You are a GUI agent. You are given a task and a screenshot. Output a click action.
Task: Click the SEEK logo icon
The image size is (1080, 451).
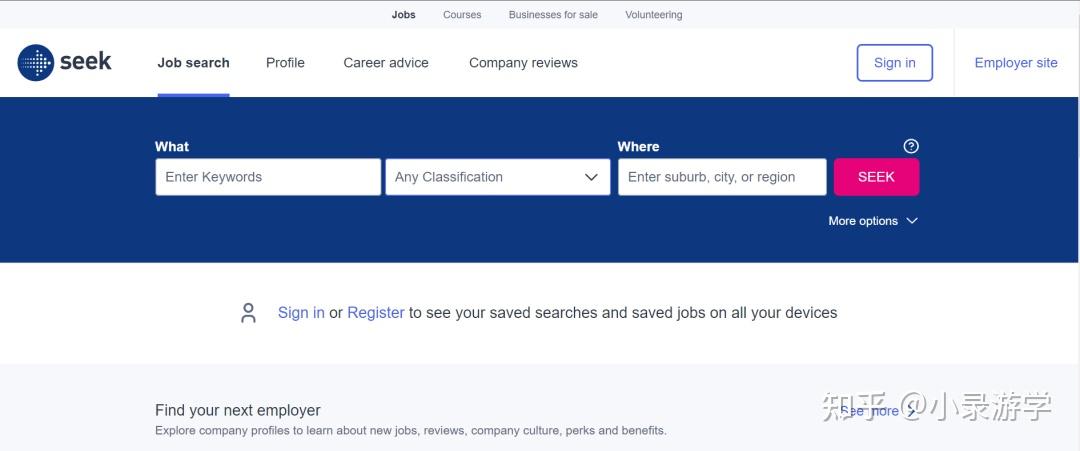[36, 62]
